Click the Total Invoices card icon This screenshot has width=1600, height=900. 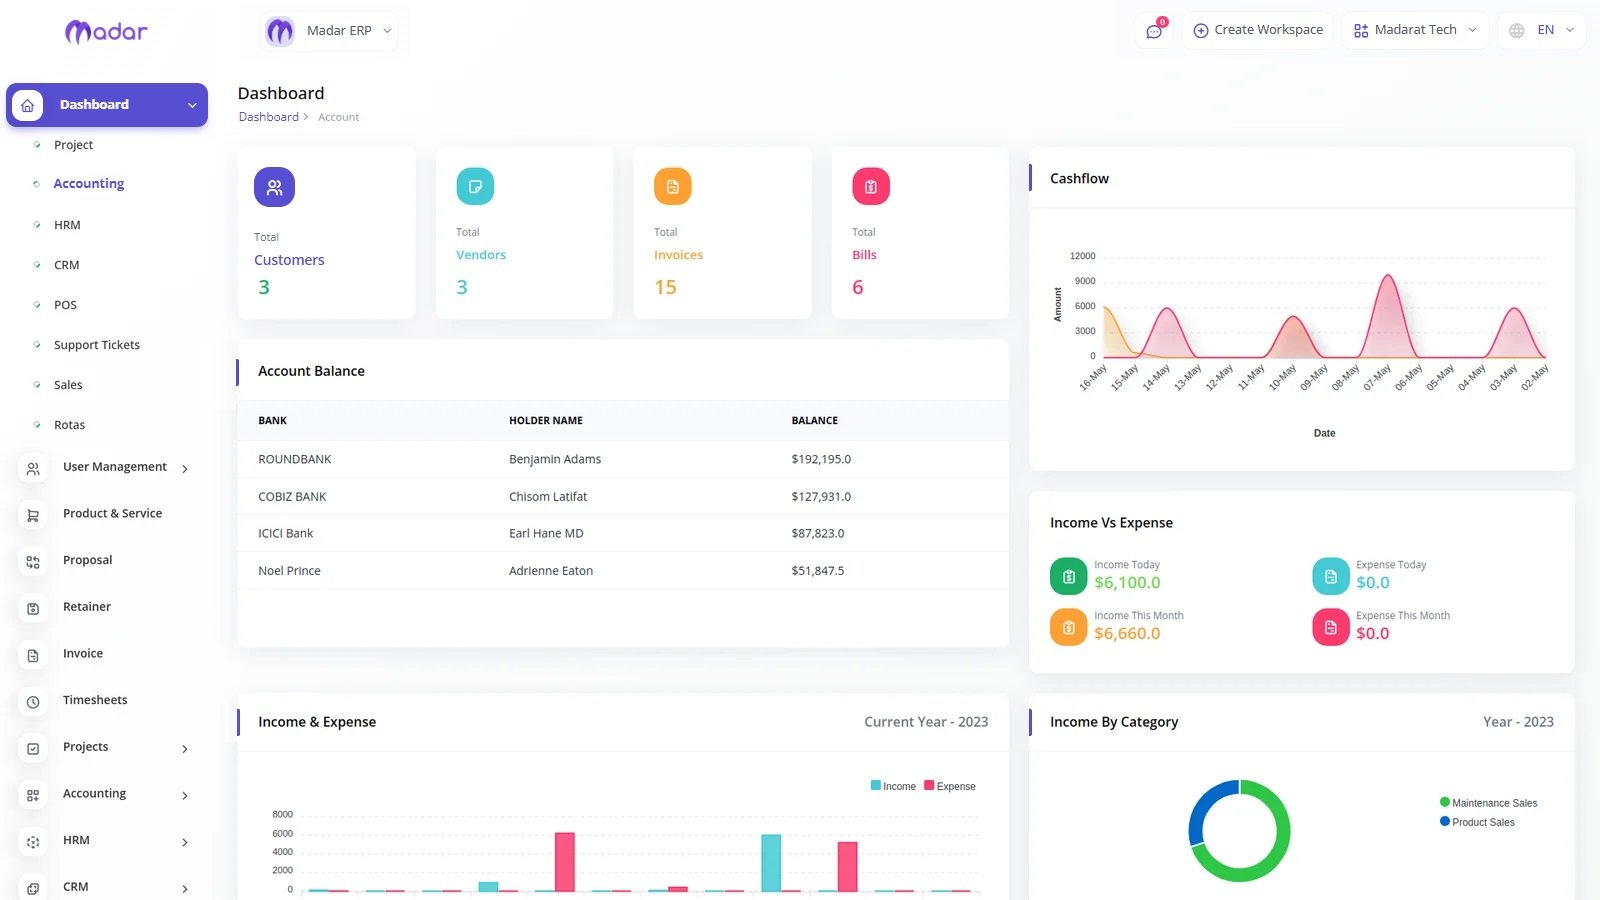pyautogui.click(x=673, y=186)
